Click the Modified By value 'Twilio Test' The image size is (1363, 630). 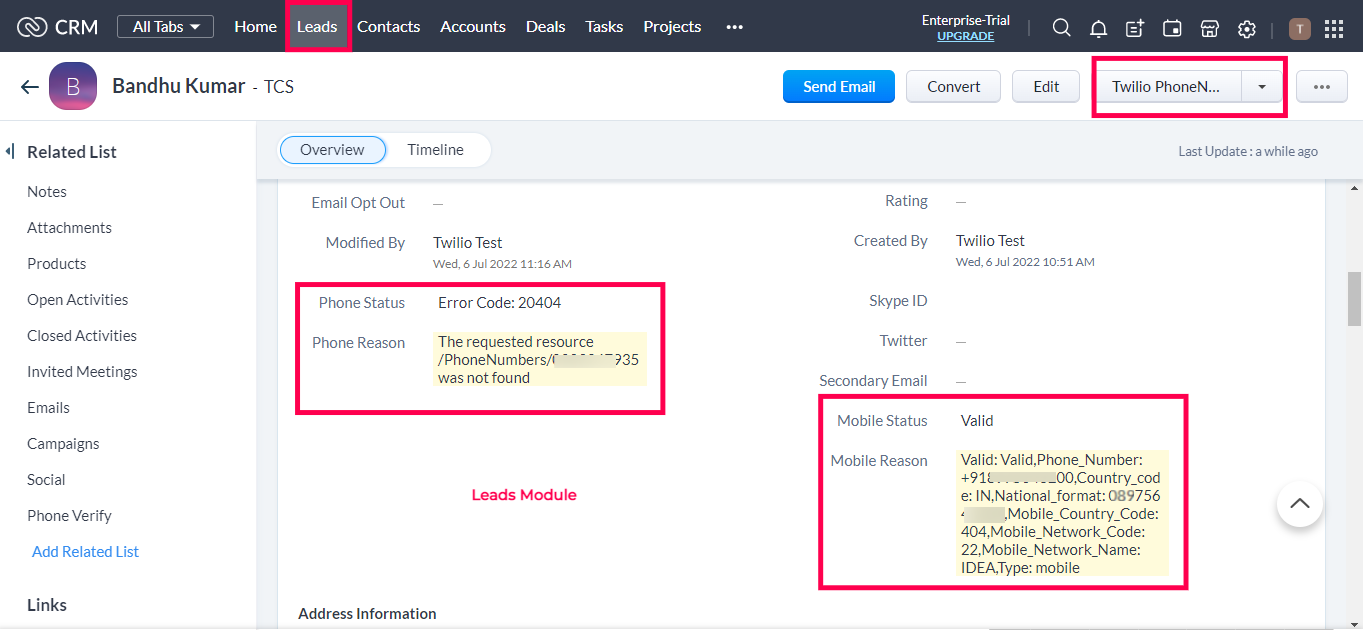click(x=468, y=243)
